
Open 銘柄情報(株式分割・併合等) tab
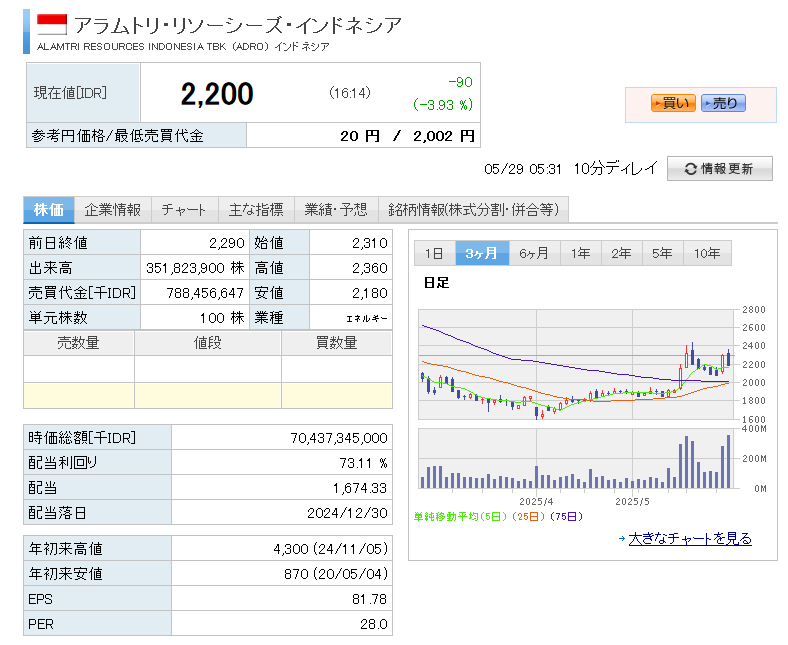(473, 210)
